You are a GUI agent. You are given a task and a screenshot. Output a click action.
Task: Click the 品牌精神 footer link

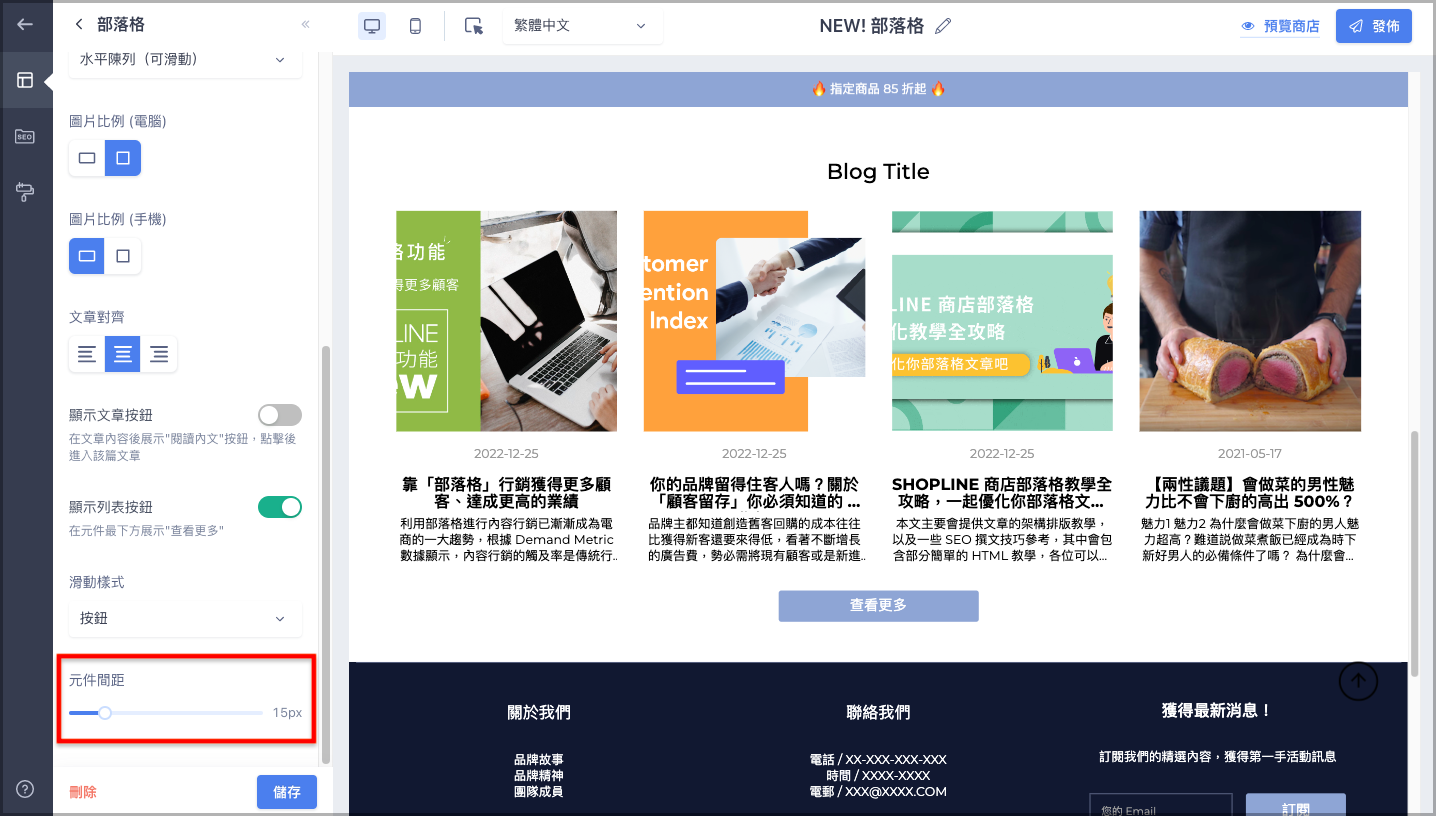coord(538,776)
